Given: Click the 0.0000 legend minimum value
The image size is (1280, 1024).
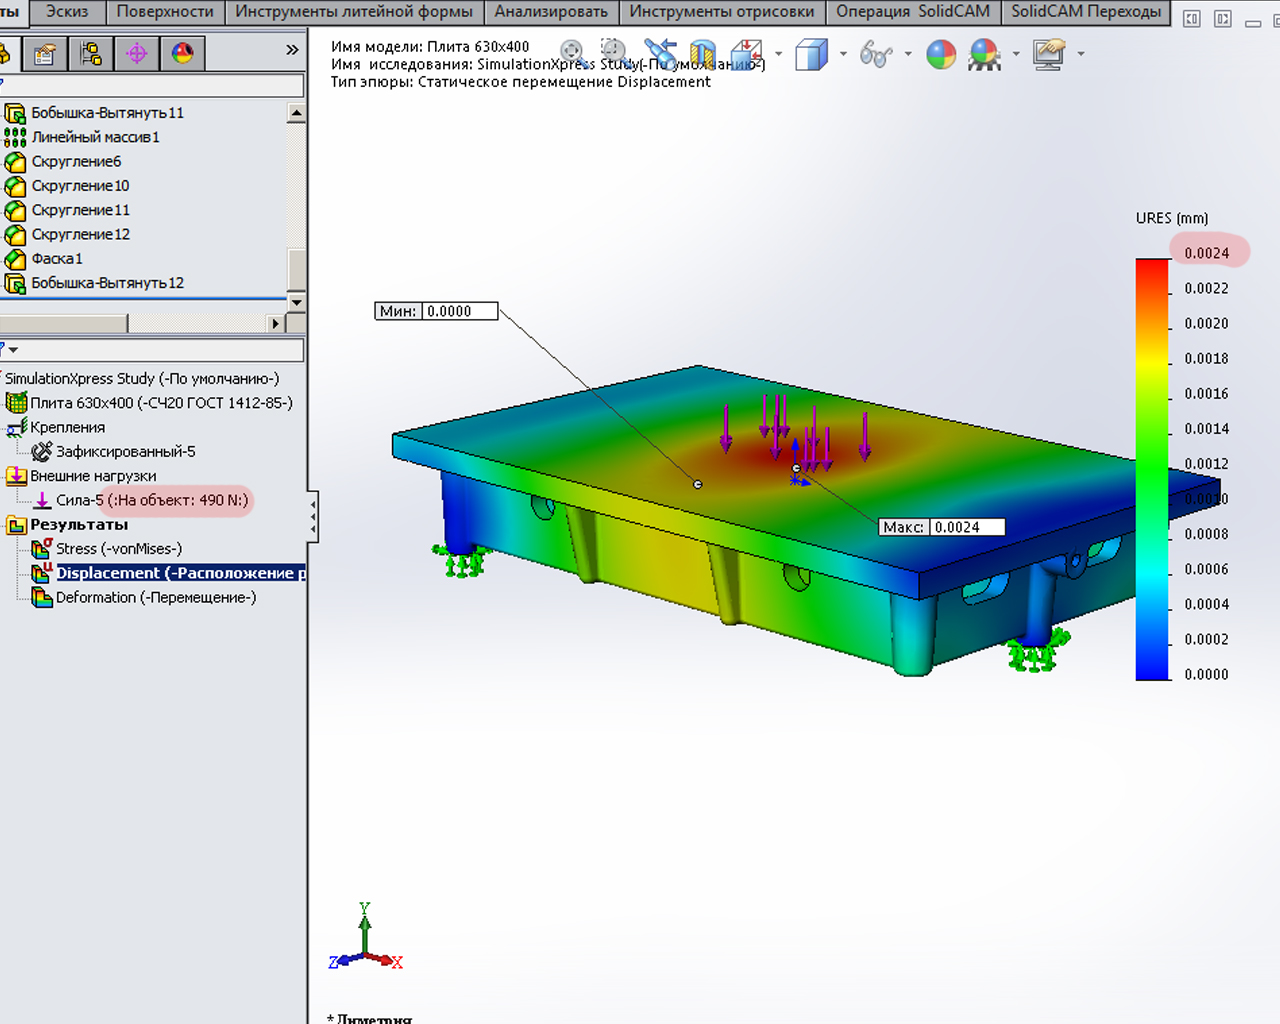Looking at the screenshot, I should [x=1206, y=674].
